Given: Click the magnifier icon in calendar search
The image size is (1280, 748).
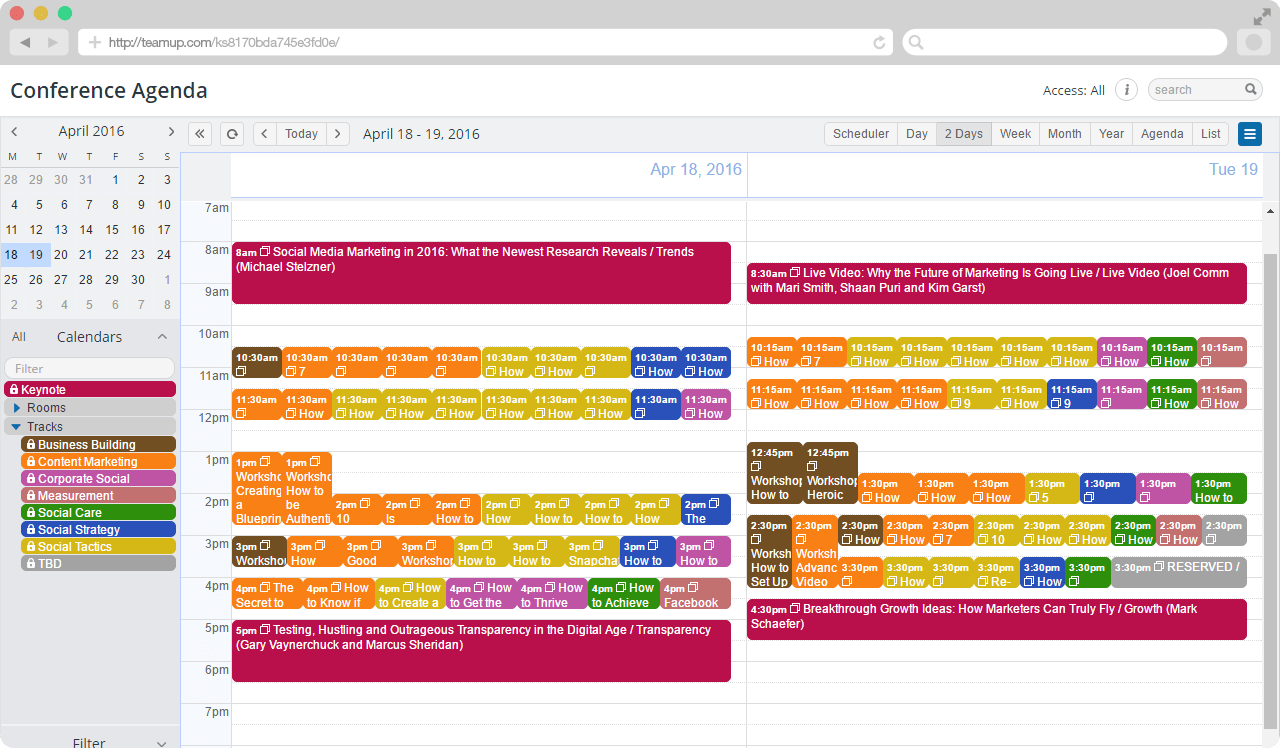Looking at the screenshot, I should pos(1251,89).
